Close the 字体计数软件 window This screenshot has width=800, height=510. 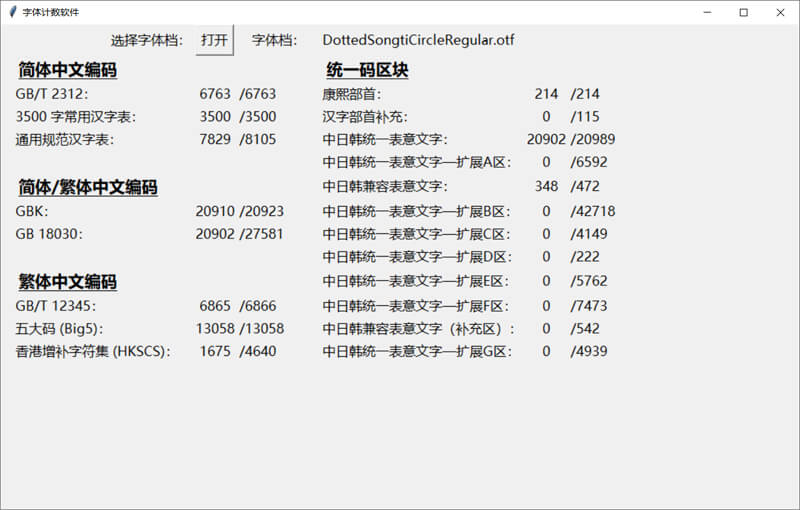click(778, 12)
